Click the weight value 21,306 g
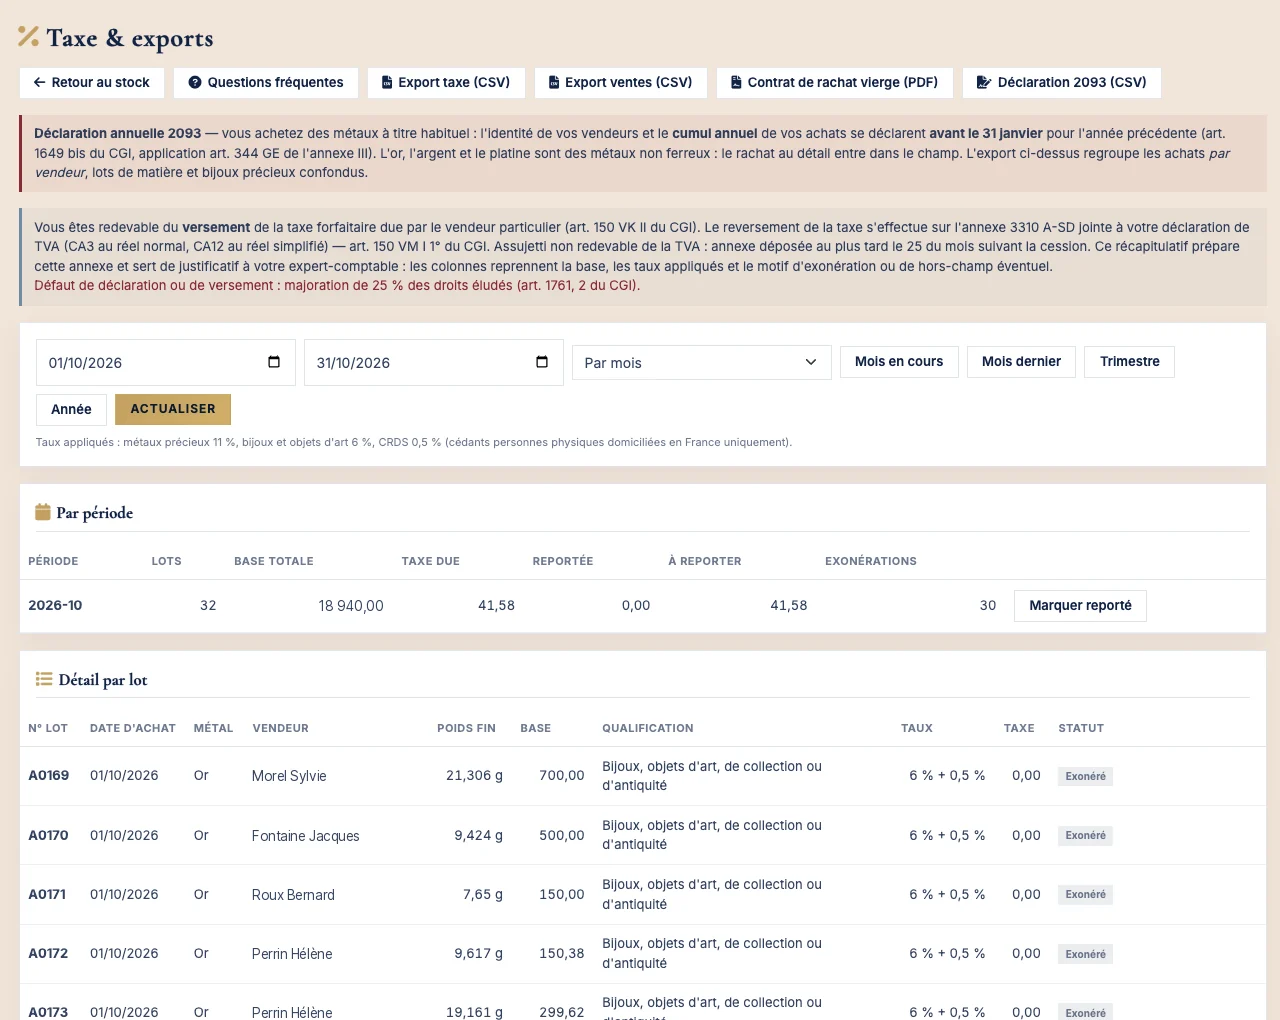 click(474, 776)
